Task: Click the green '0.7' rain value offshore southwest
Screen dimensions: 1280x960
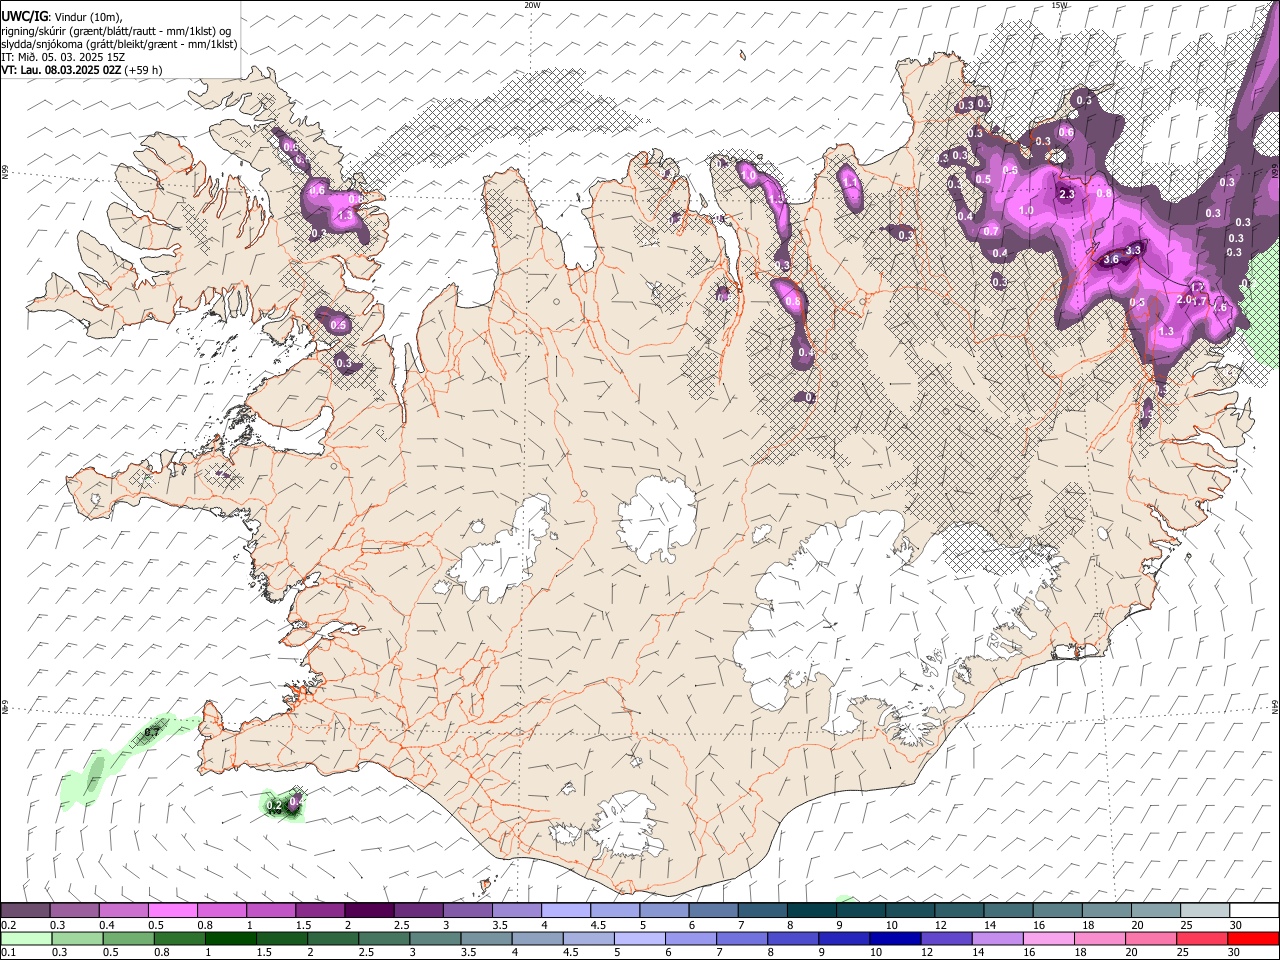Action: (x=152, y=733)
